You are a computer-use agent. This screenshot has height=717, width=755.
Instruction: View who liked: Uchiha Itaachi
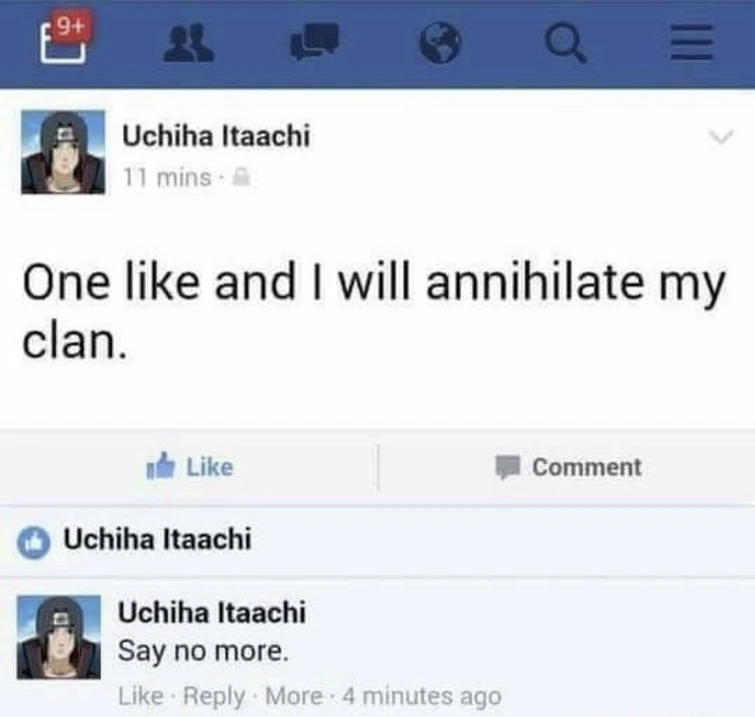[157, 540]
